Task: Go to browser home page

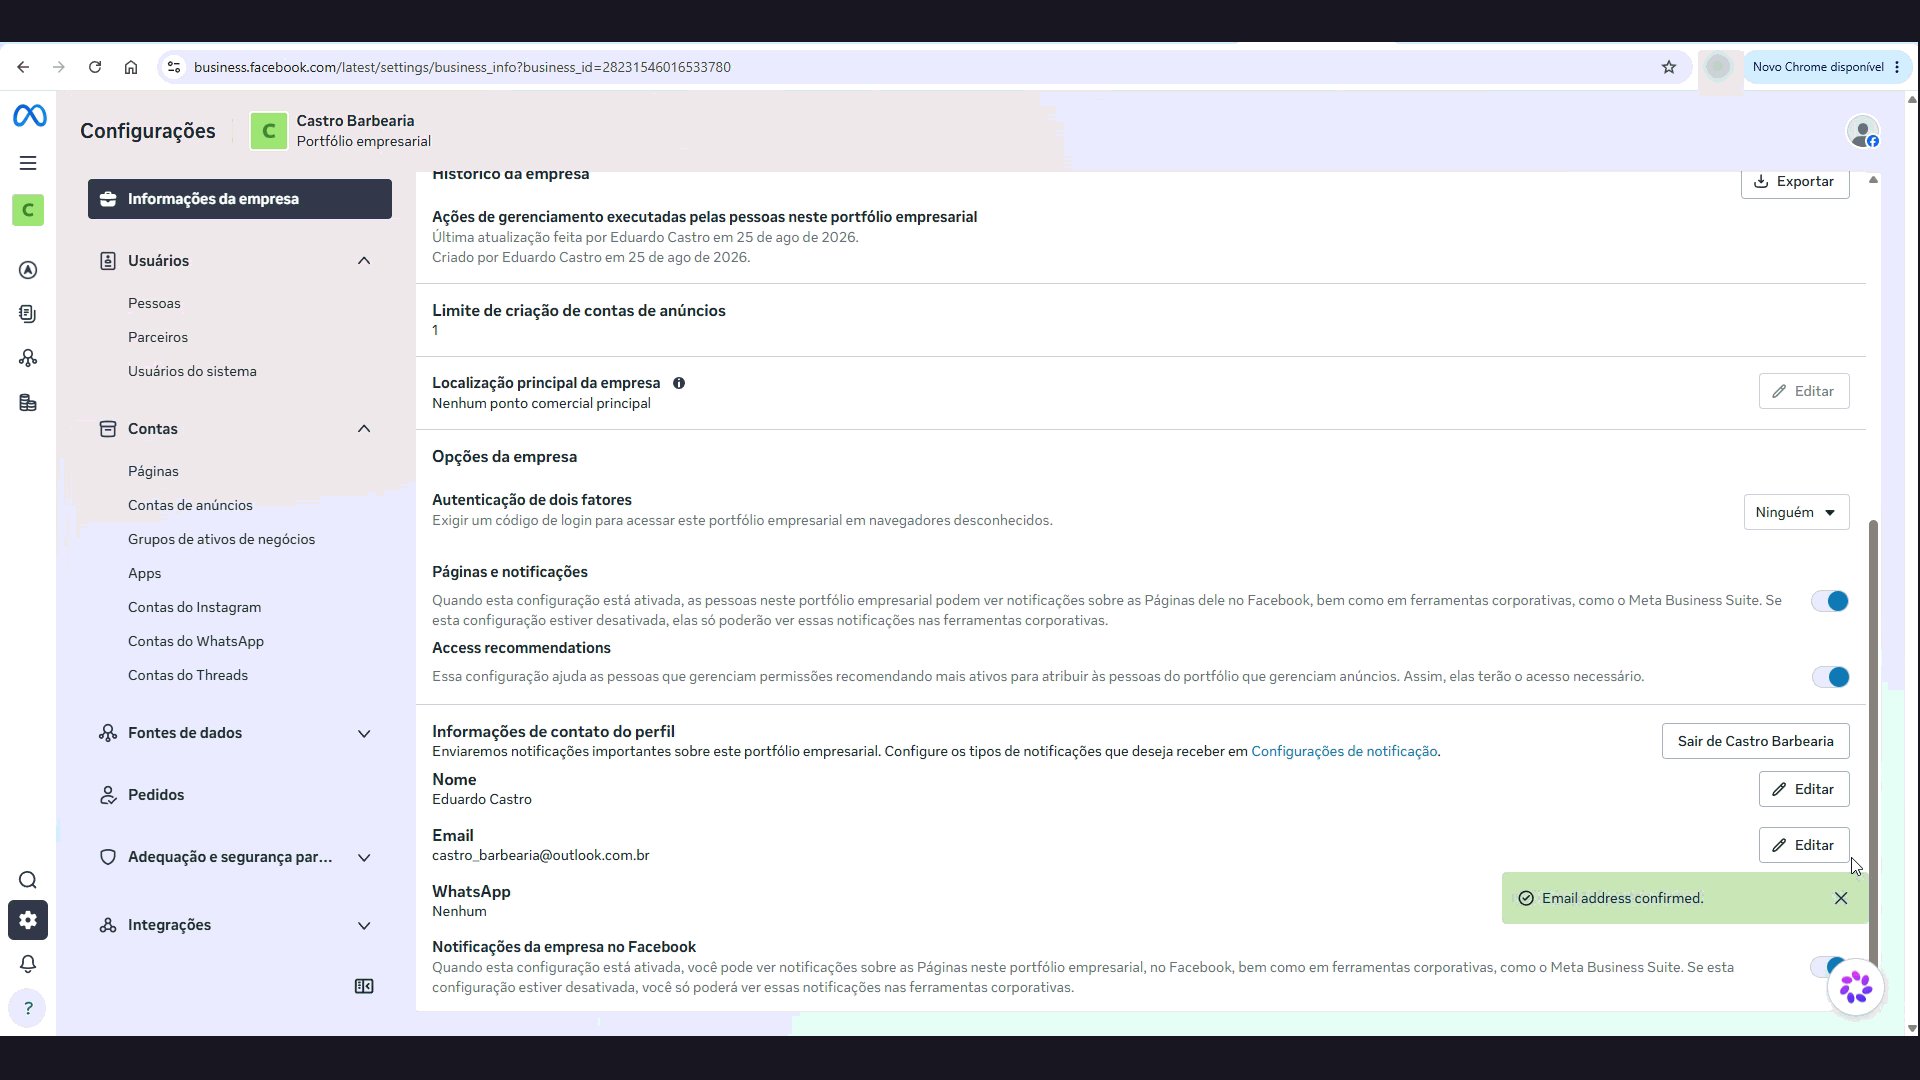Action: pos(131,67)
